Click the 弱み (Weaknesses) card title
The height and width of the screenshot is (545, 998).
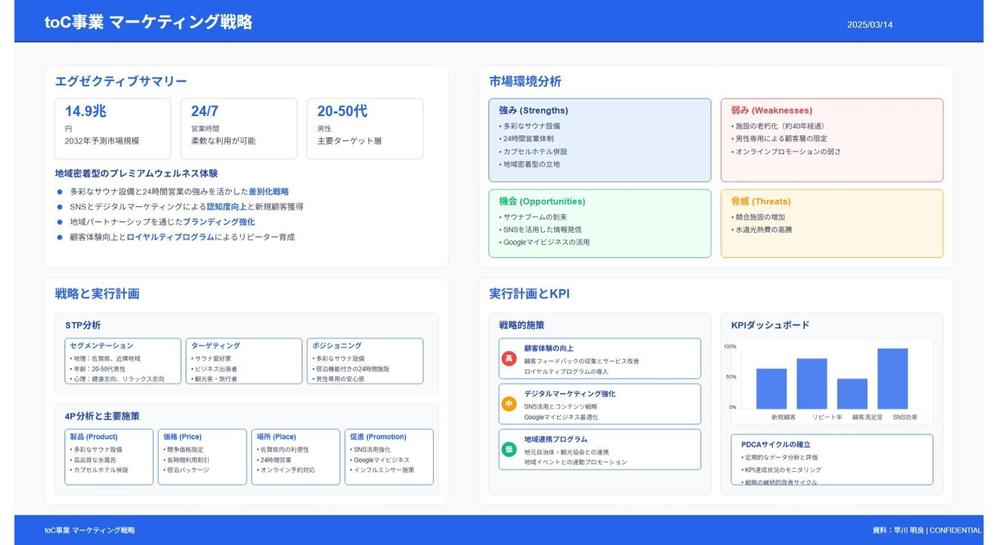[x=771, y=110]
